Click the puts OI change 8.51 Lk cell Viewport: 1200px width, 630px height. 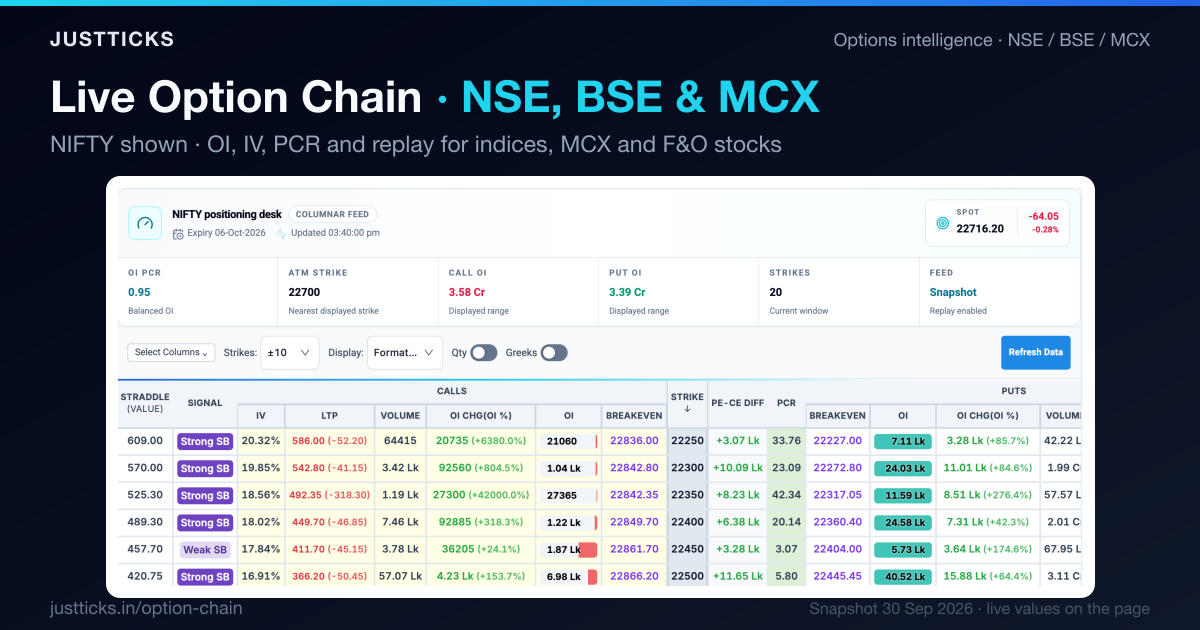[x=987, y=495]
